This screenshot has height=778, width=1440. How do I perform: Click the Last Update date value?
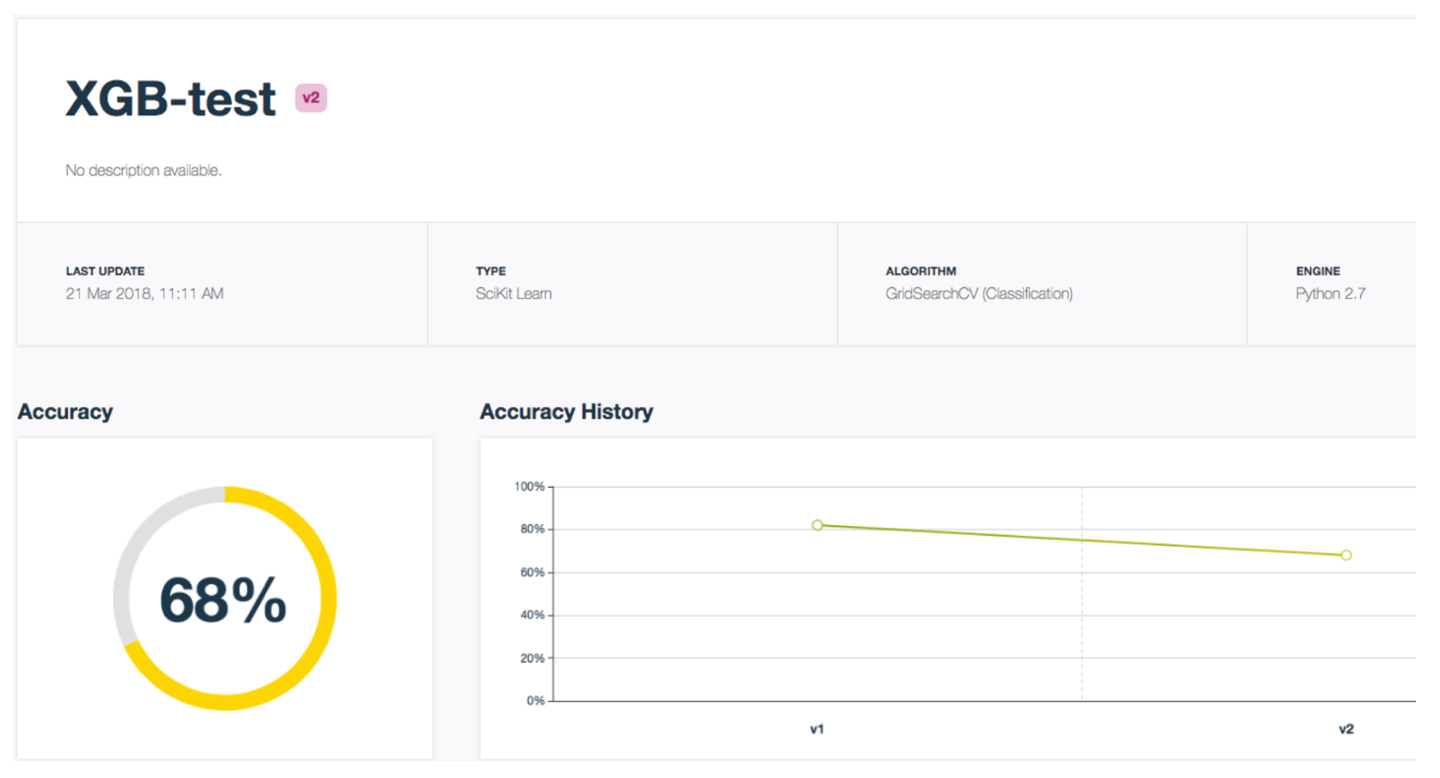145,294
